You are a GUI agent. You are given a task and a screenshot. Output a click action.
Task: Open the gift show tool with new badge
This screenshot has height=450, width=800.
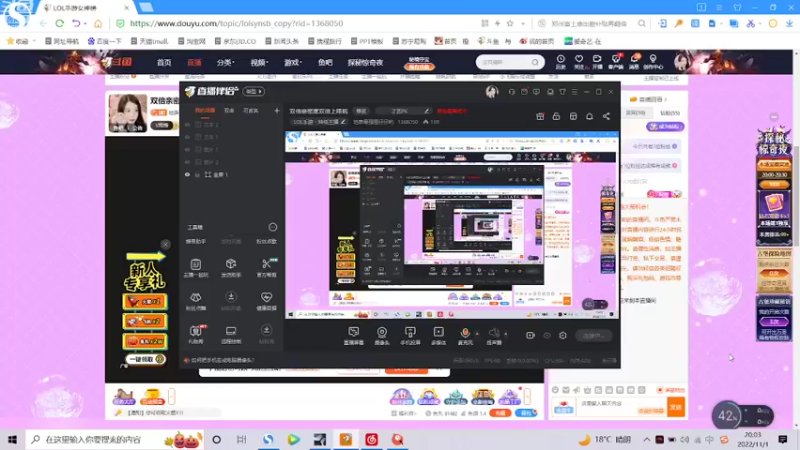[x=196, y=334]
